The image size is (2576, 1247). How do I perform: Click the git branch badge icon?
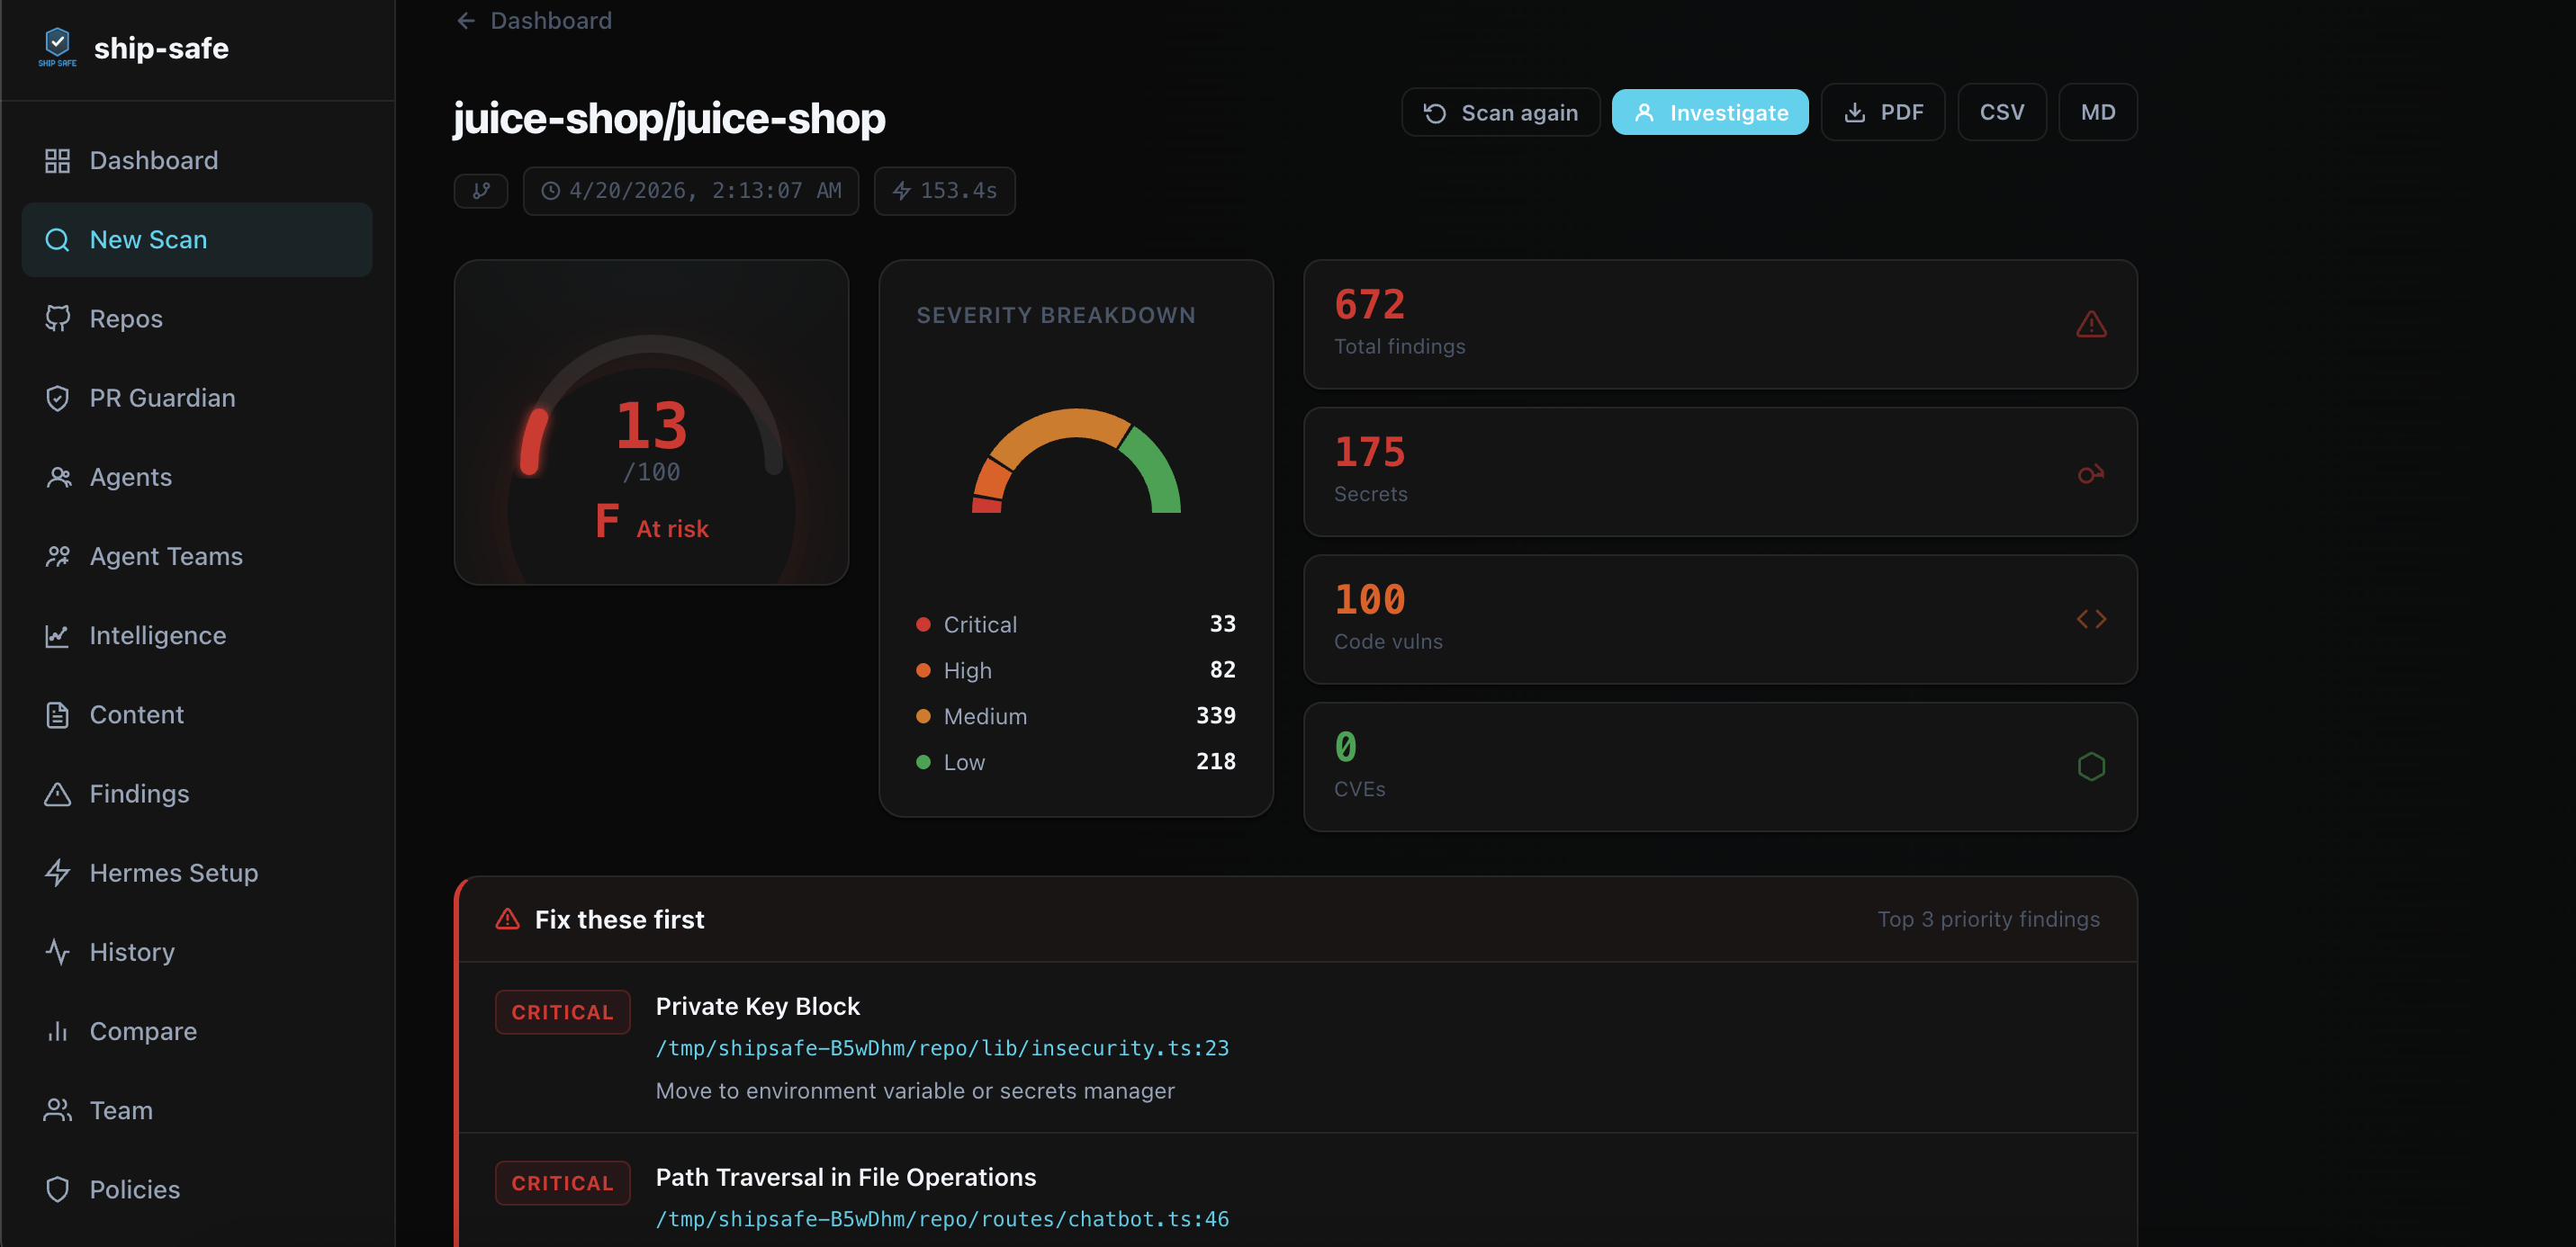point(481,190)
